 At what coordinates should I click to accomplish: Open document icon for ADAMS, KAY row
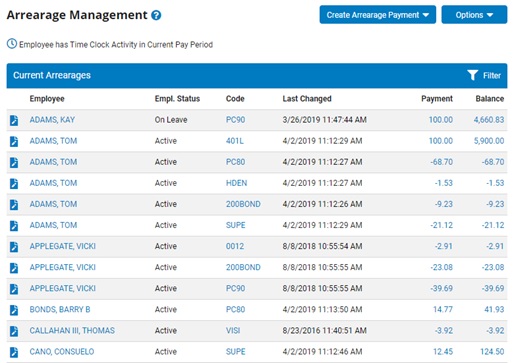pos(14,120)
